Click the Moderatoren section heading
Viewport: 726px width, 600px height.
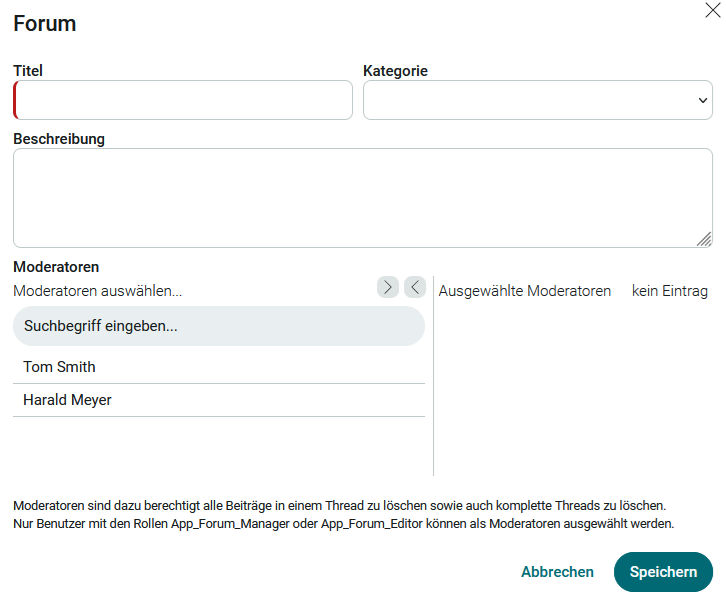[x=56, y=267]
